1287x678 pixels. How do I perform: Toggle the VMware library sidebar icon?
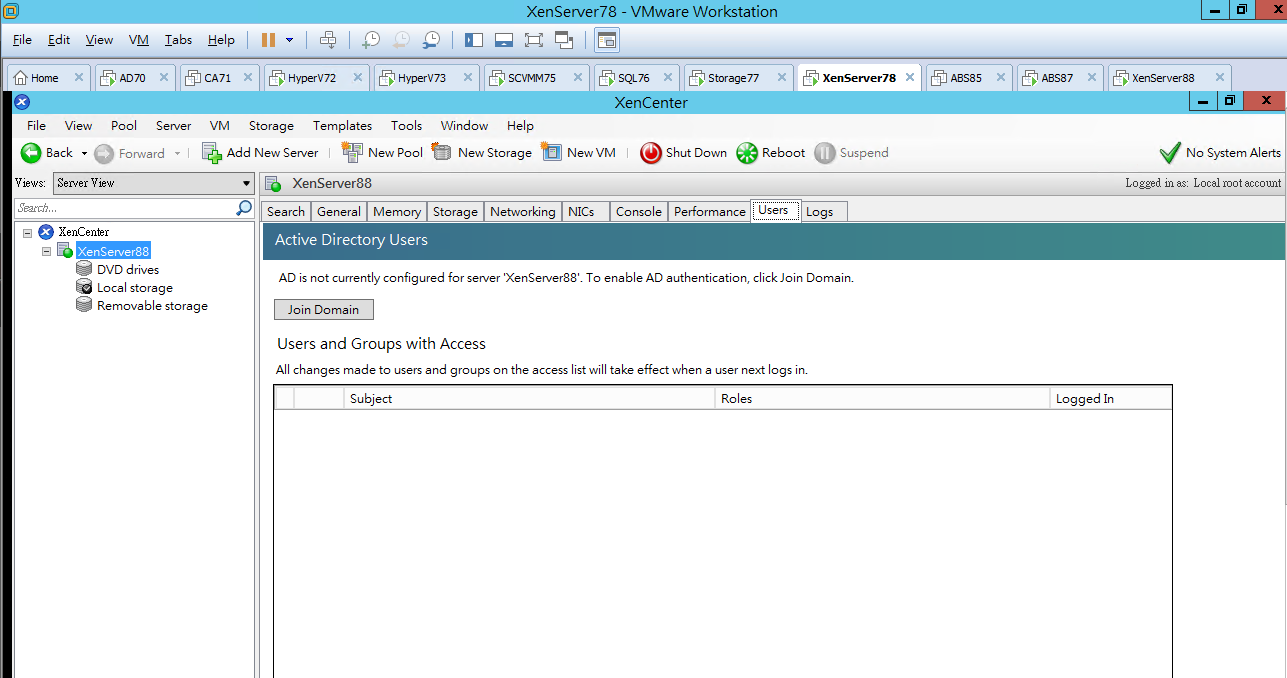474,40
